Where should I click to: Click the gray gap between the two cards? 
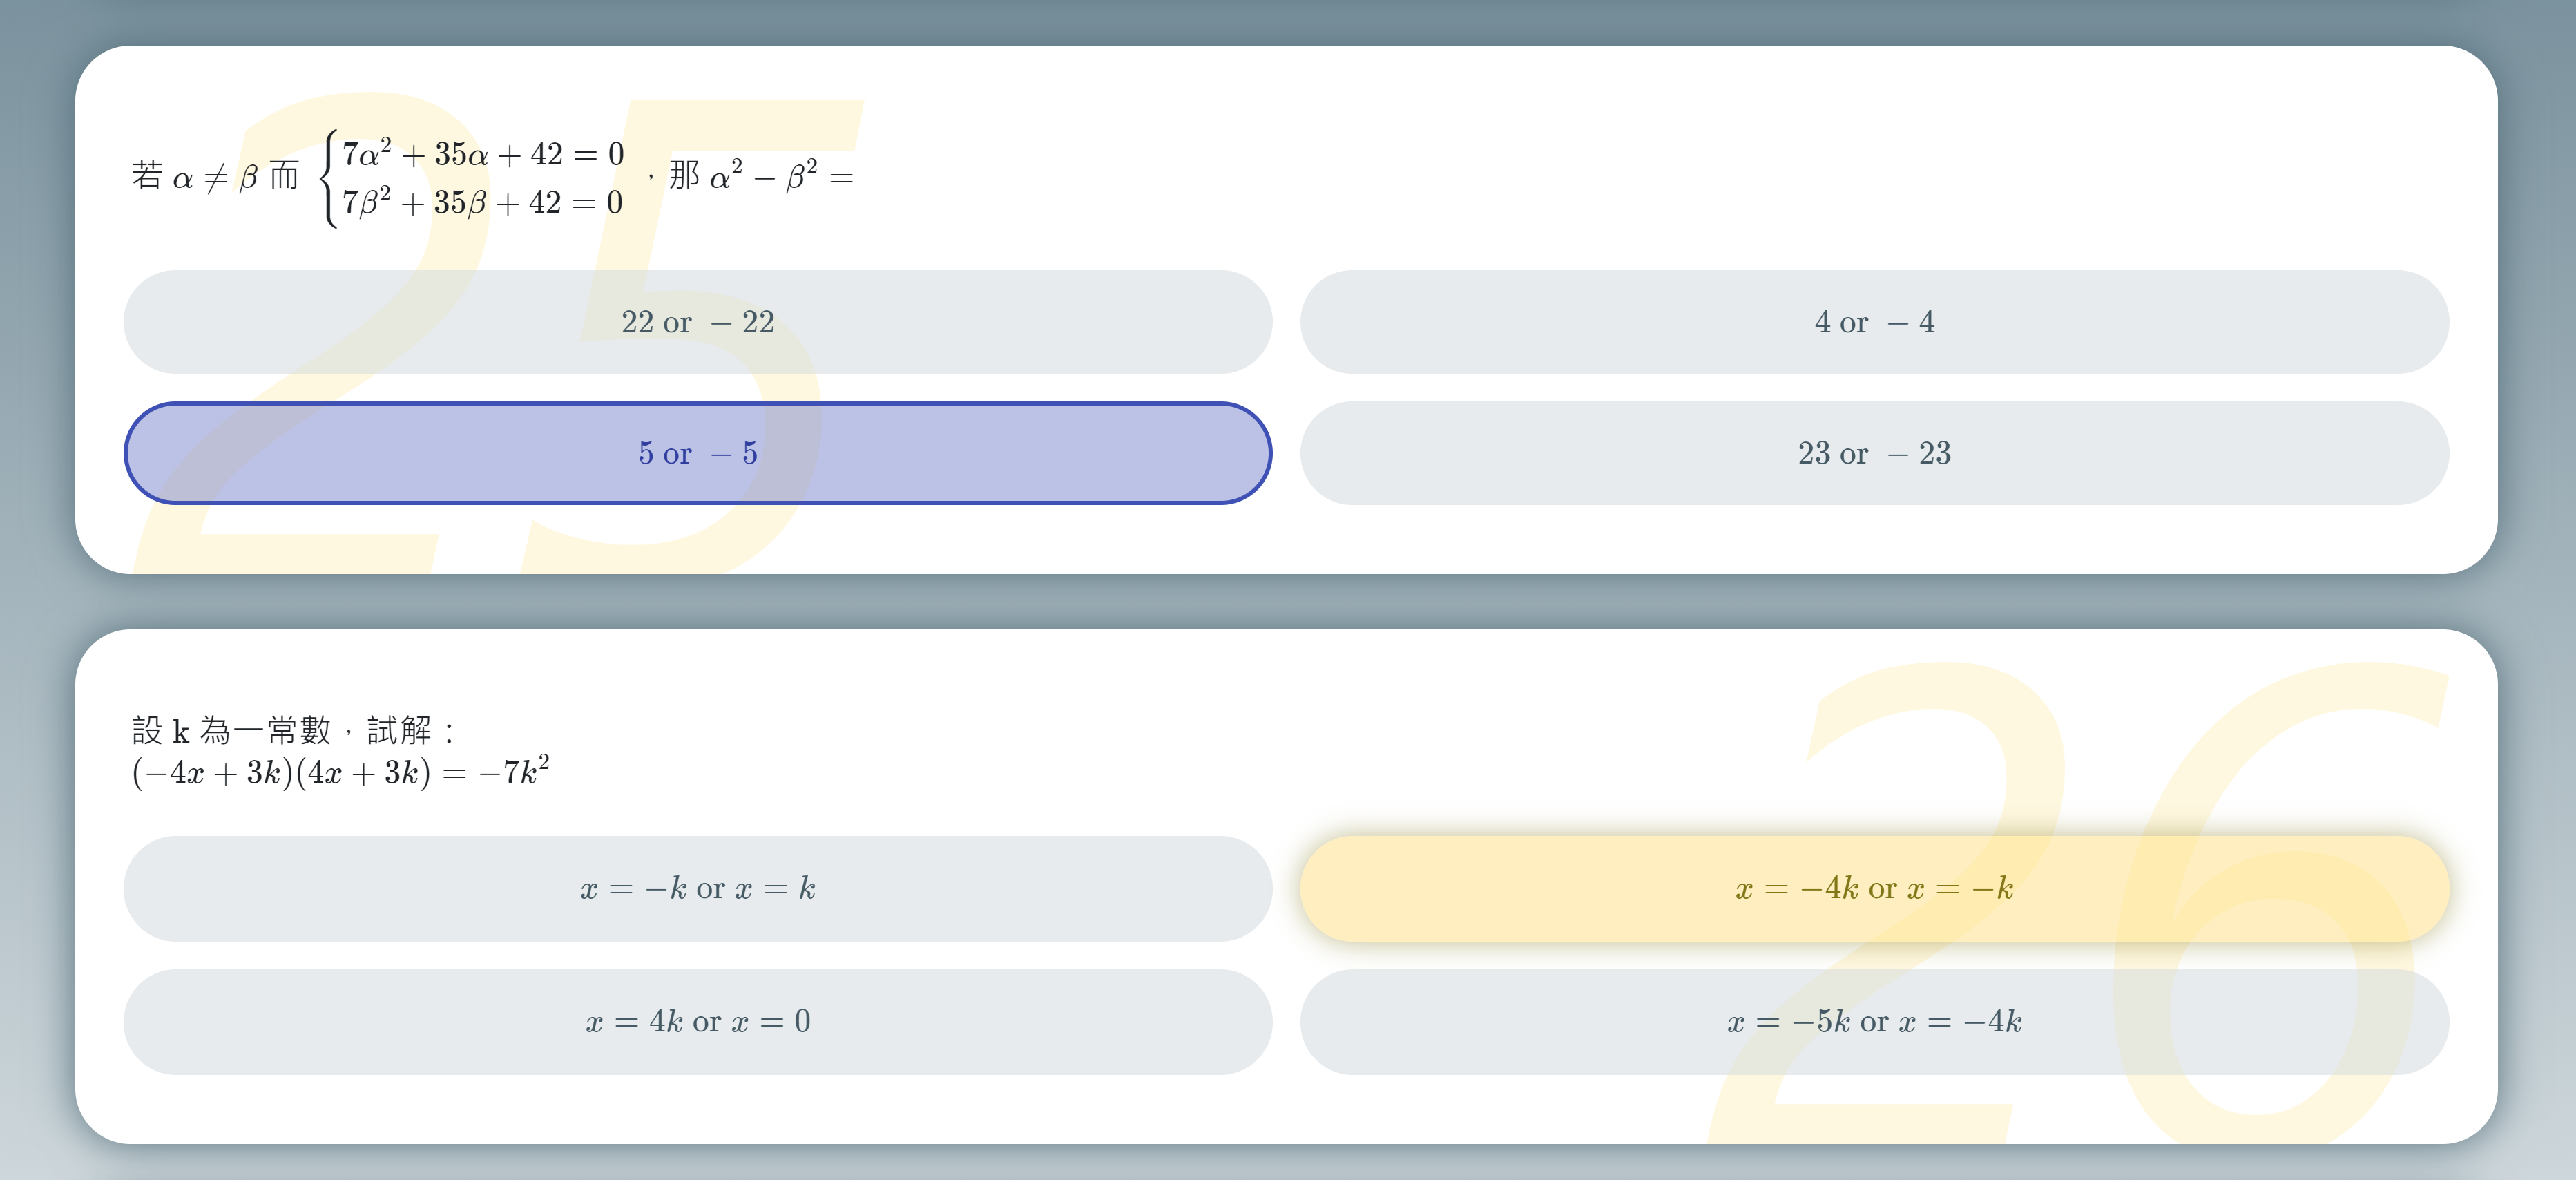pos(1287,601)
